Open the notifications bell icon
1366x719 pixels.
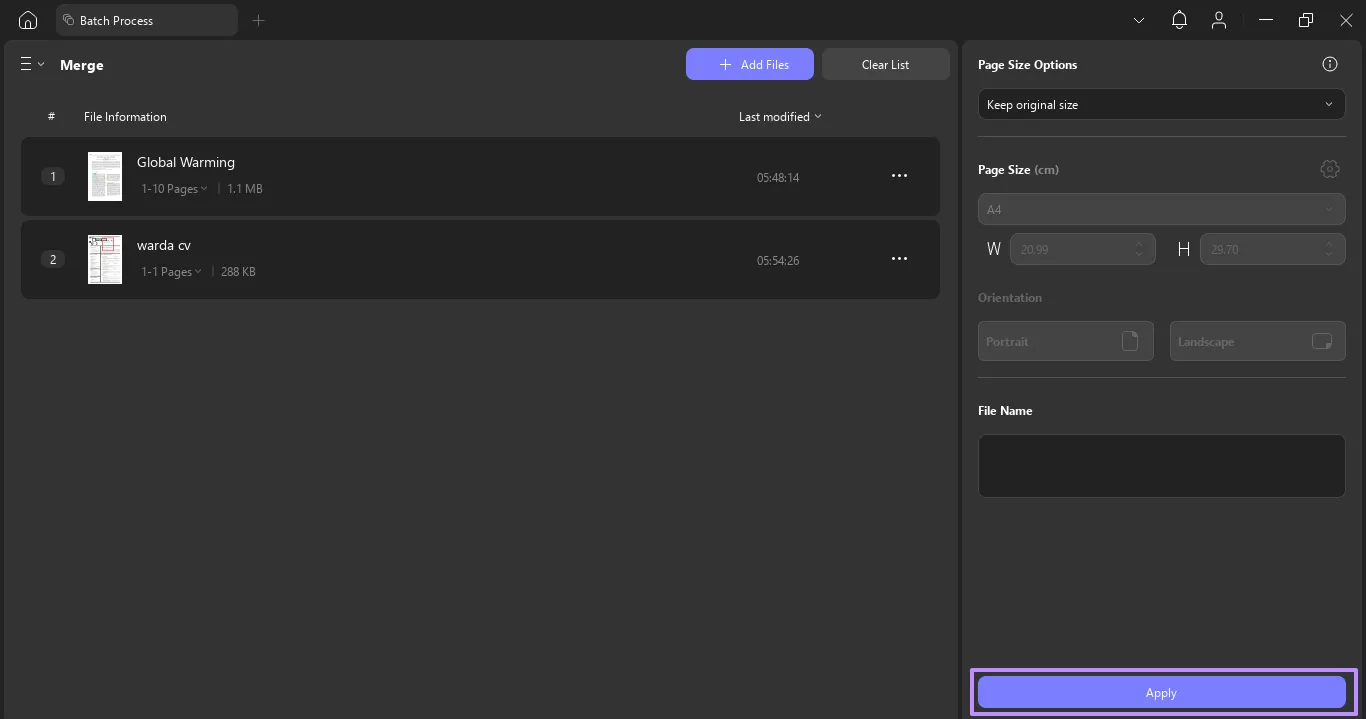click(1179, 20)
